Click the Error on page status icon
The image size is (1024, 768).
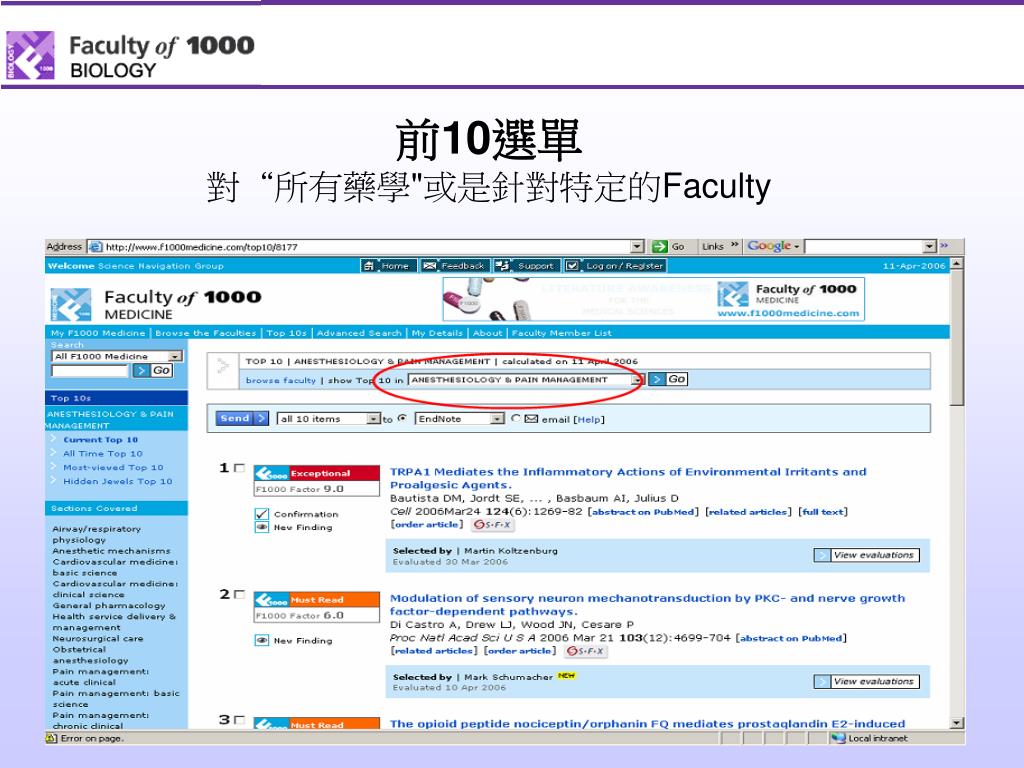click(52, 738)
